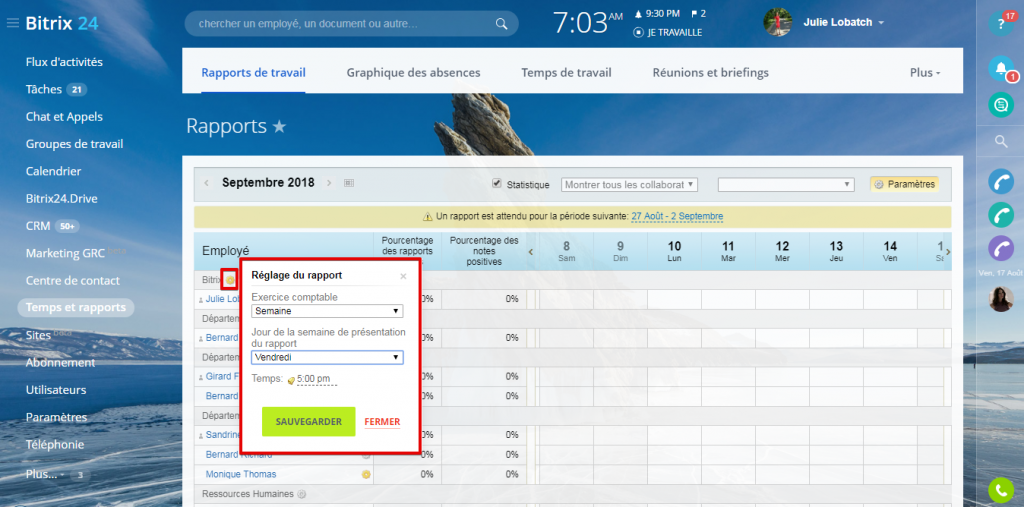Open the Vendredi weekday dropdown
Image resolution: width=1024 pixels, height=507 pixels.
point(327,357)
